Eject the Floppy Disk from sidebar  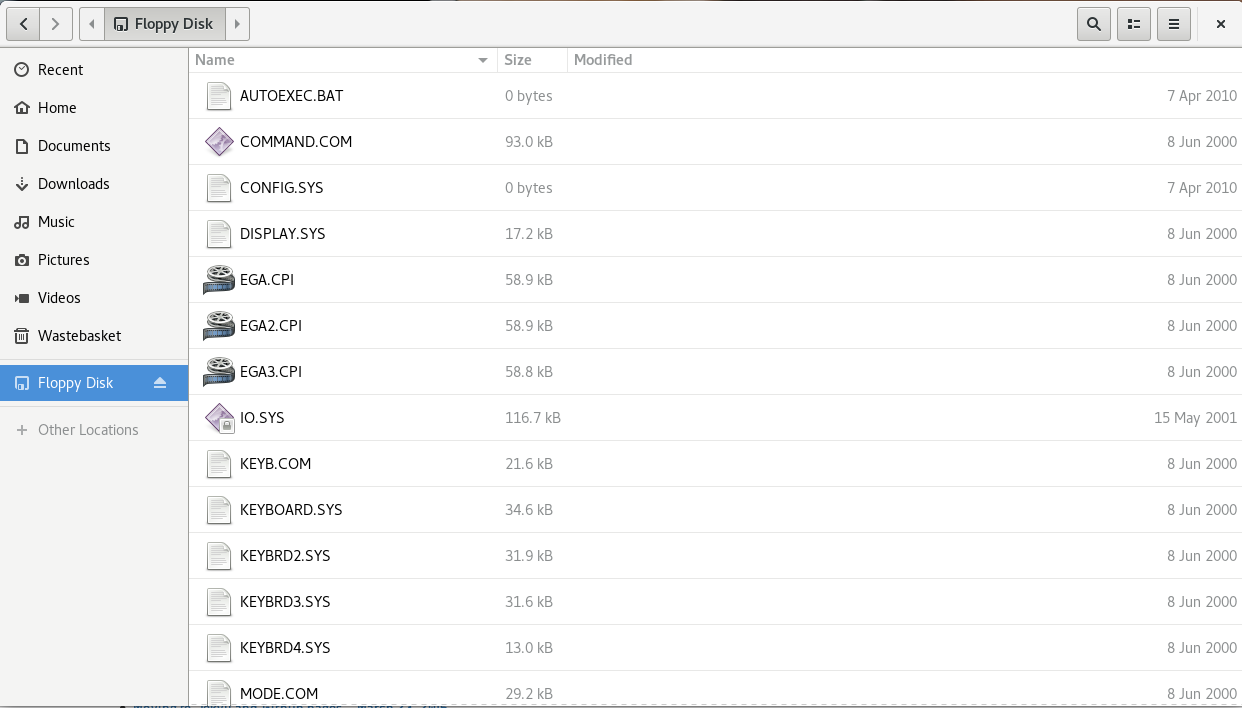point(160,383)
